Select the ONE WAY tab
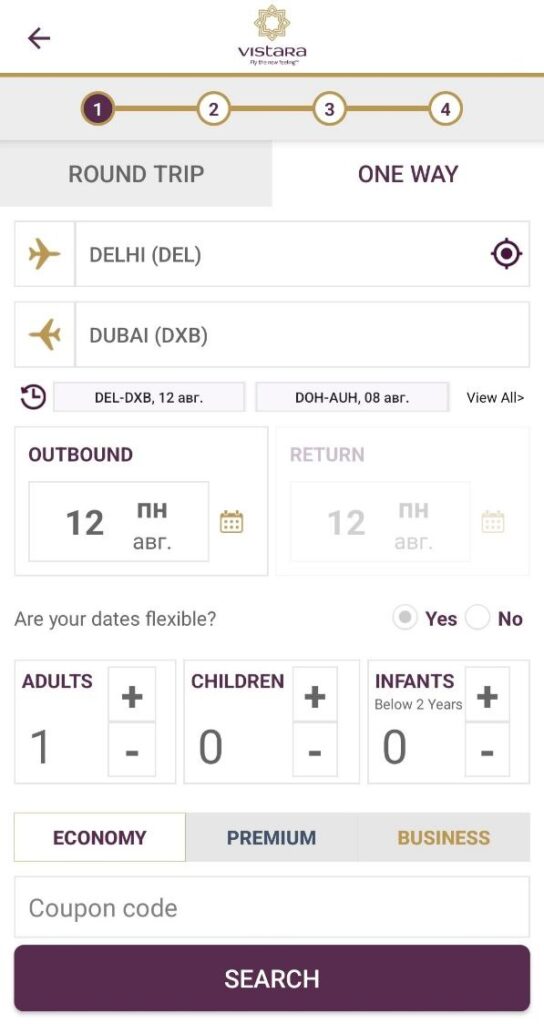Screen dimensions: 544x1024 [408, 174]
